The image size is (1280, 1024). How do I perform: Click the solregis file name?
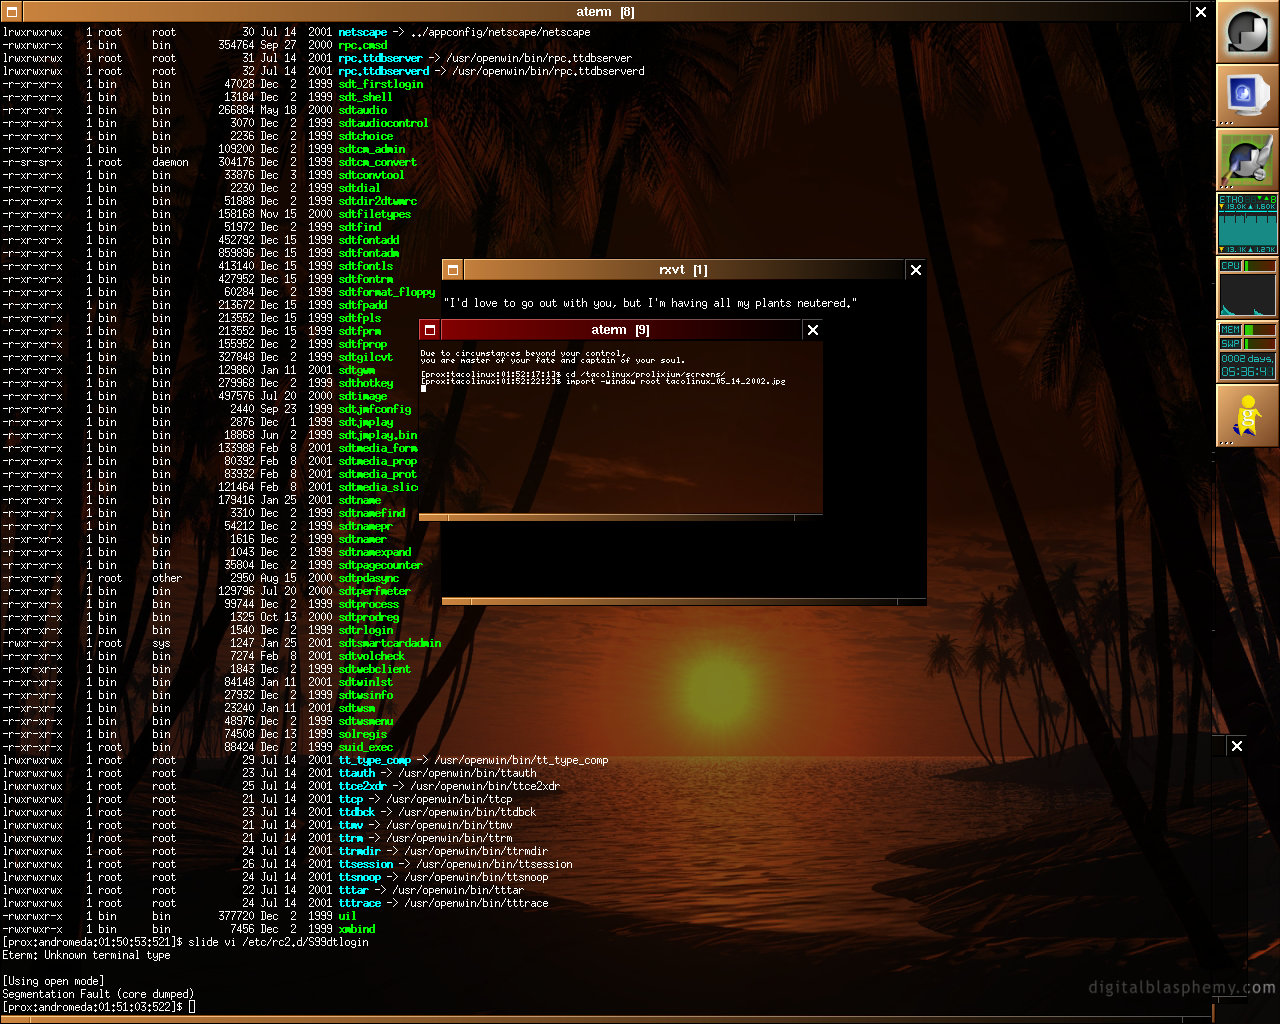(x=363, y=734)
